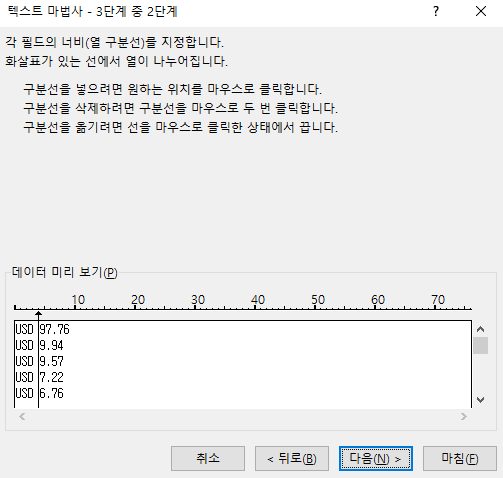The image size is (503, 478).
Task: Click the ruler at position 30
Action: 198,300
